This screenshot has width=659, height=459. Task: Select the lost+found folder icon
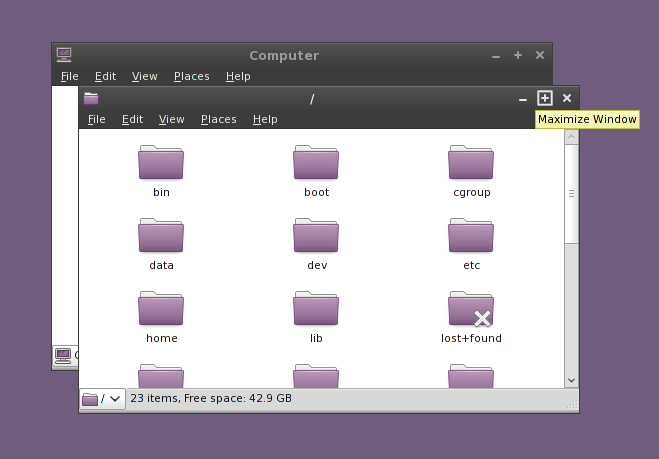[x=471, y=309]
